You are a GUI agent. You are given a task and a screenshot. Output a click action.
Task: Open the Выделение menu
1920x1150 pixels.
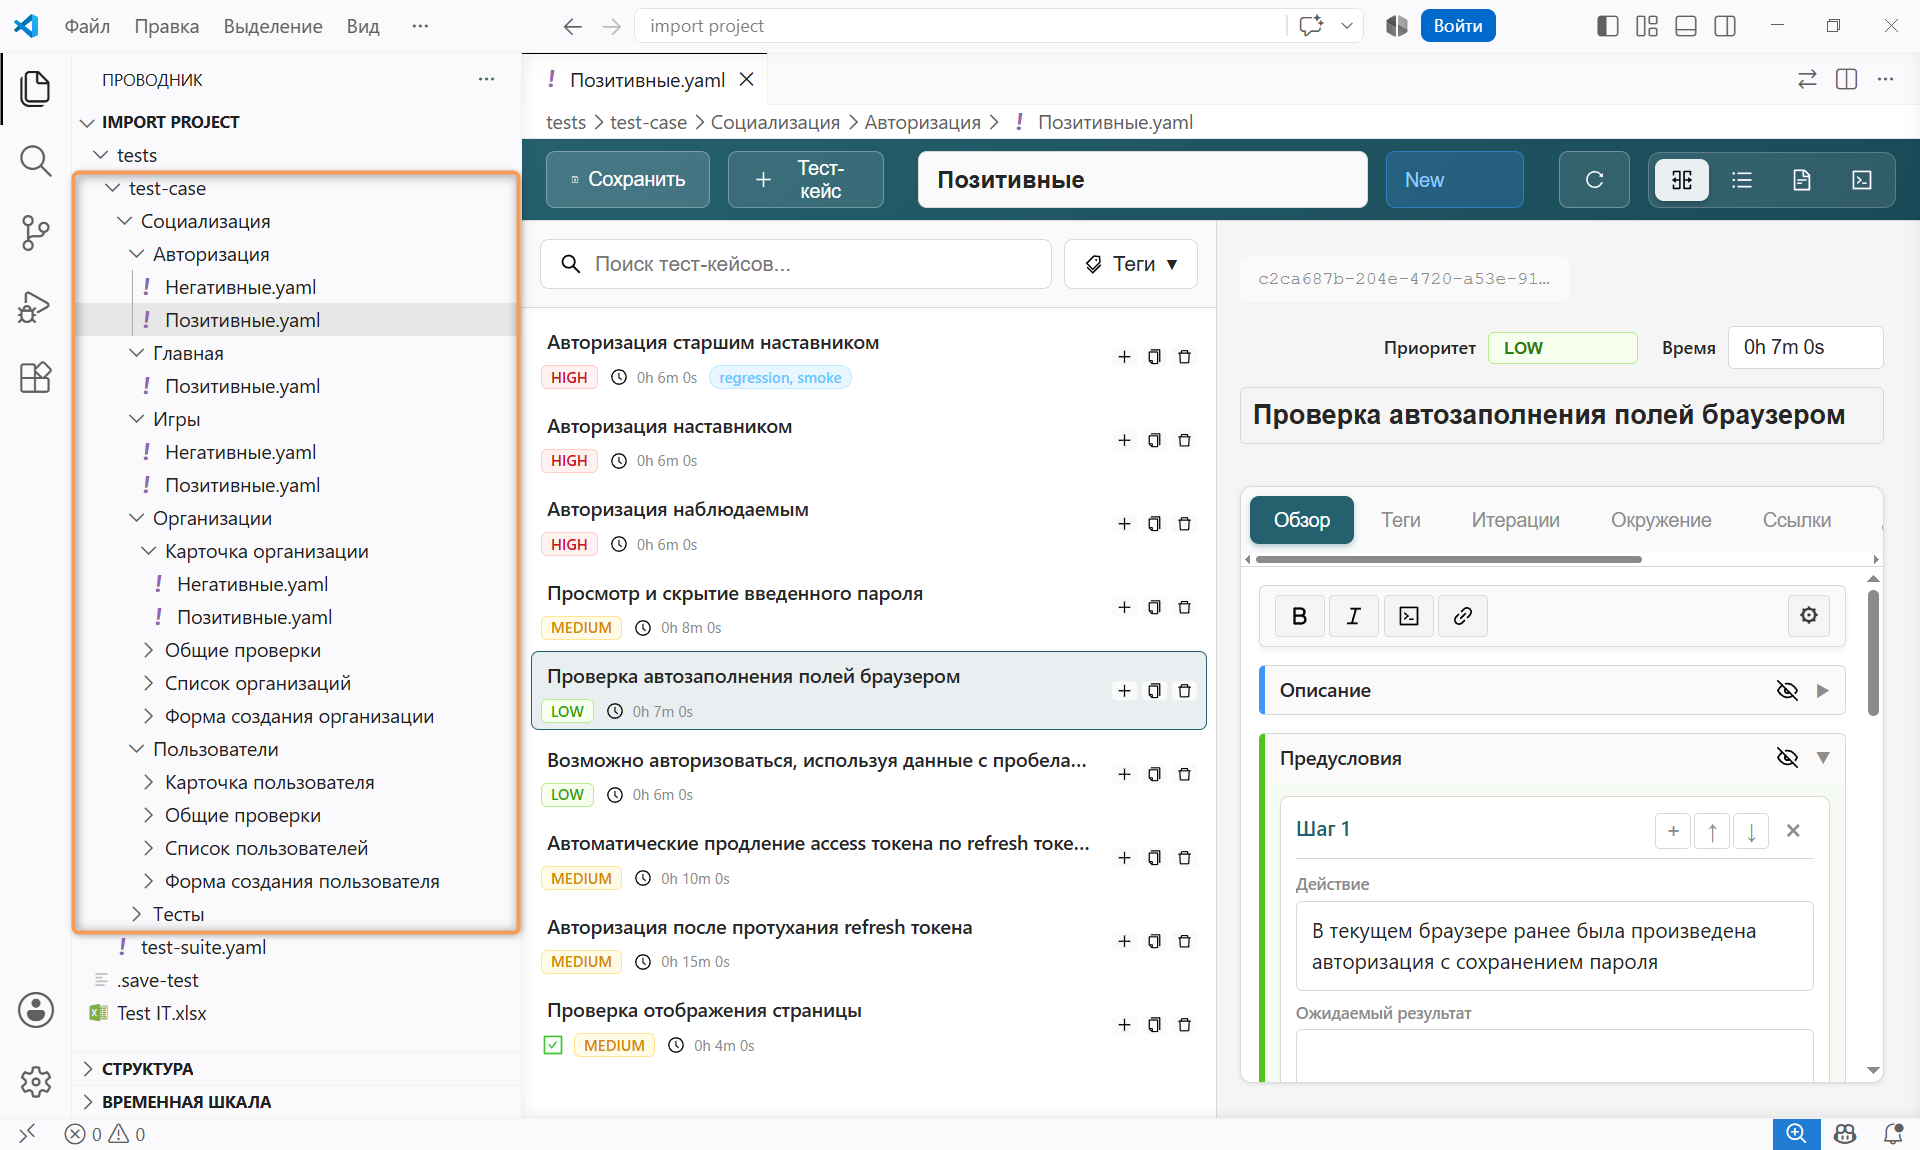(272, 26)
